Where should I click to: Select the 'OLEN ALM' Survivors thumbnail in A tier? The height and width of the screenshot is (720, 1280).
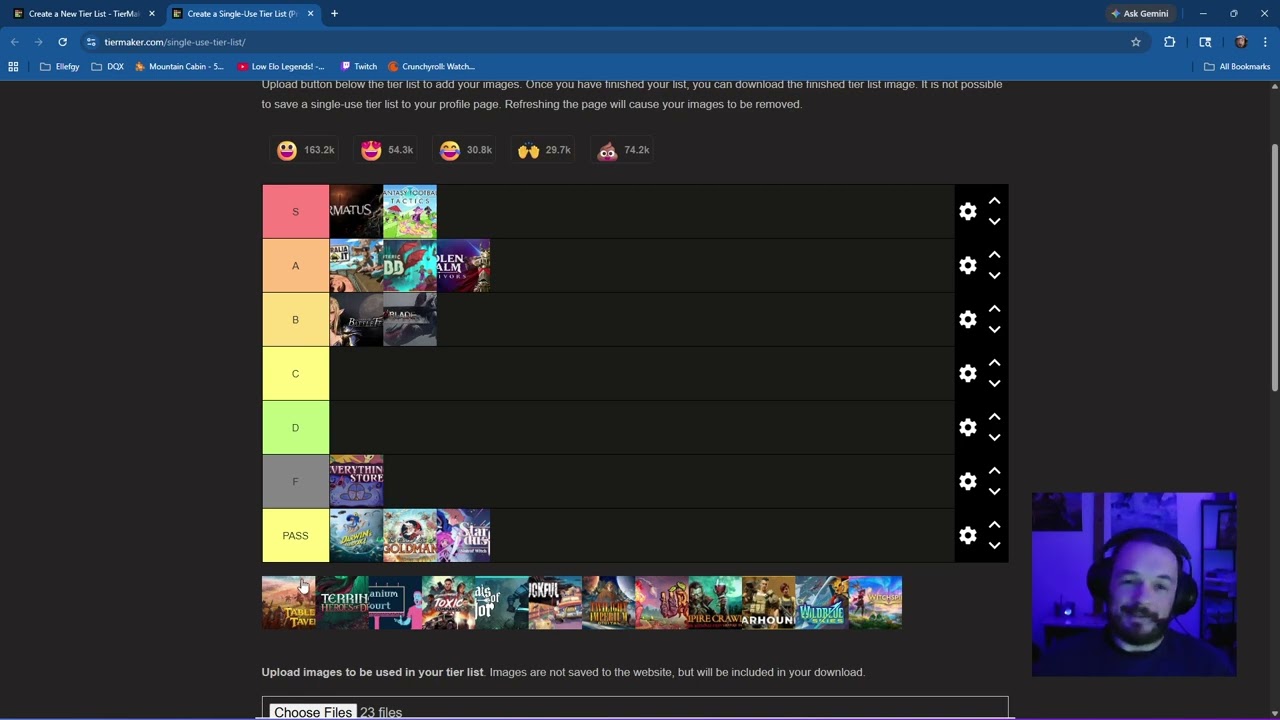(x=463, y=265)
